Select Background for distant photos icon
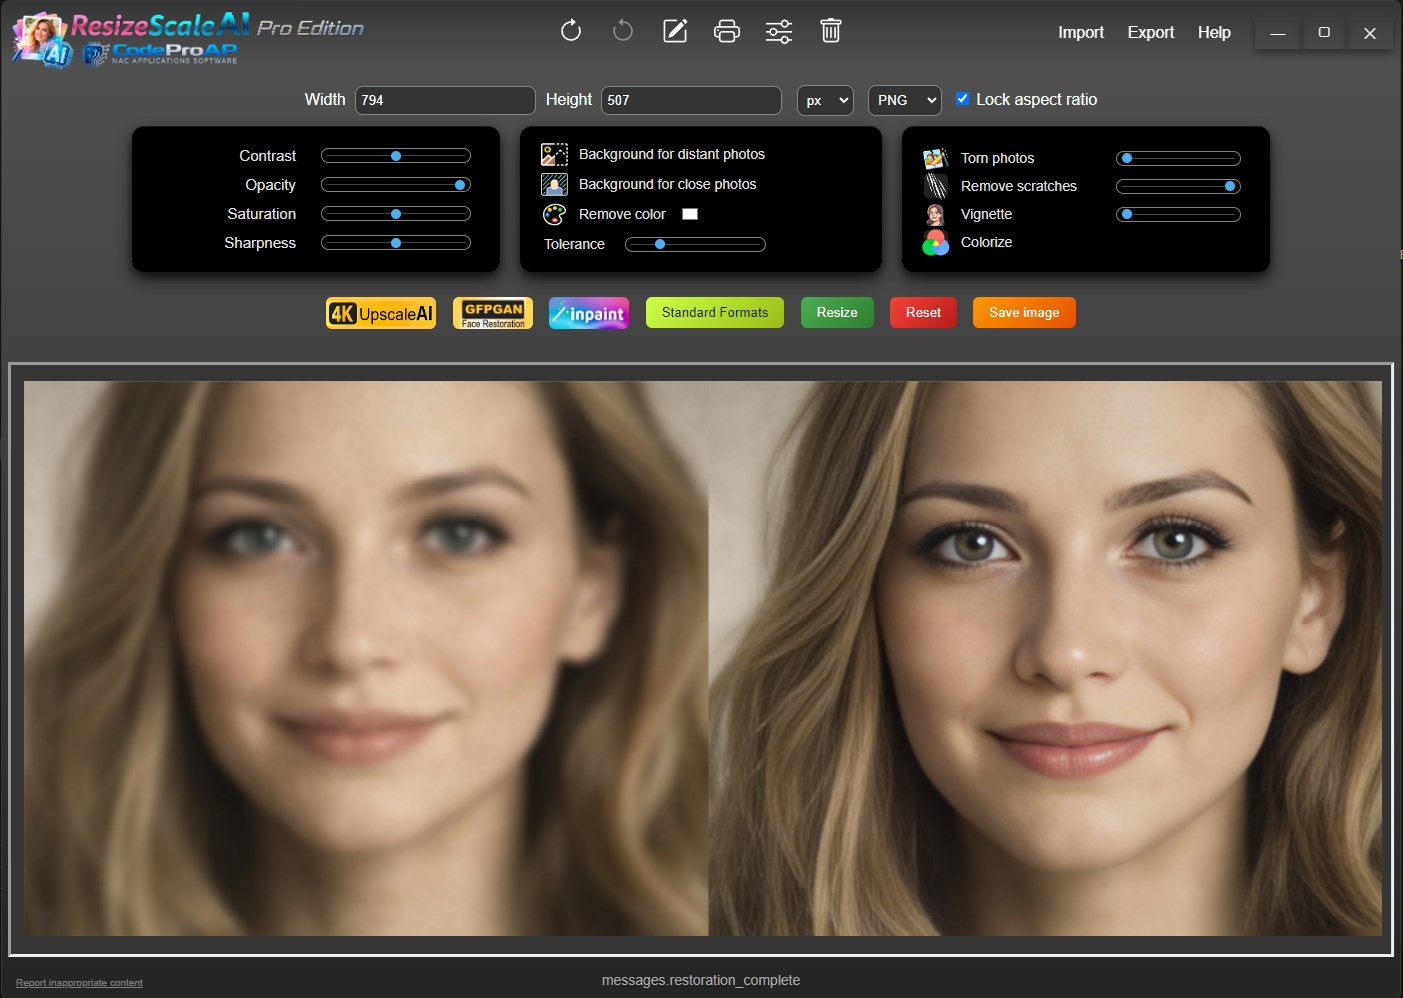Viewport: 1403px width, 998px height. coord(554,154)
